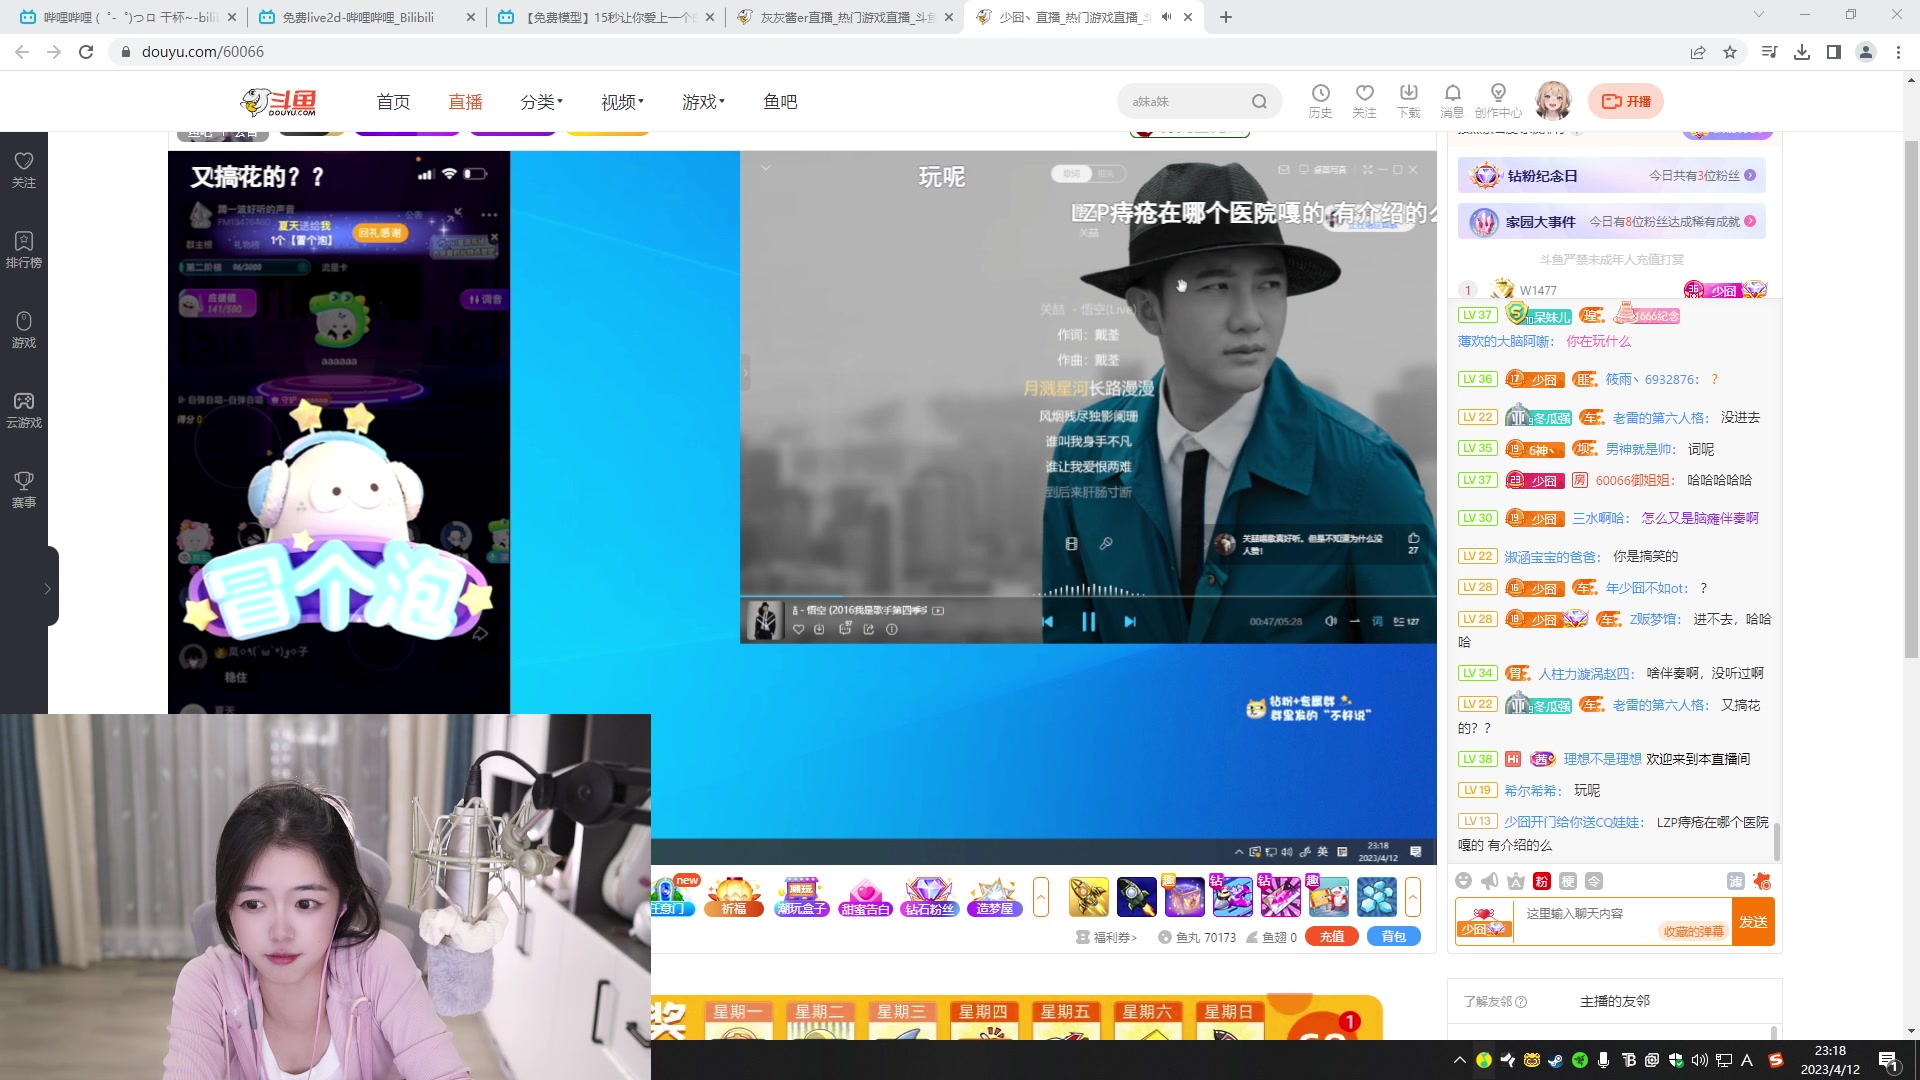Click the 开播 start streaming button
This screenshot has height=1080, width=1920.
(1626, 101)
